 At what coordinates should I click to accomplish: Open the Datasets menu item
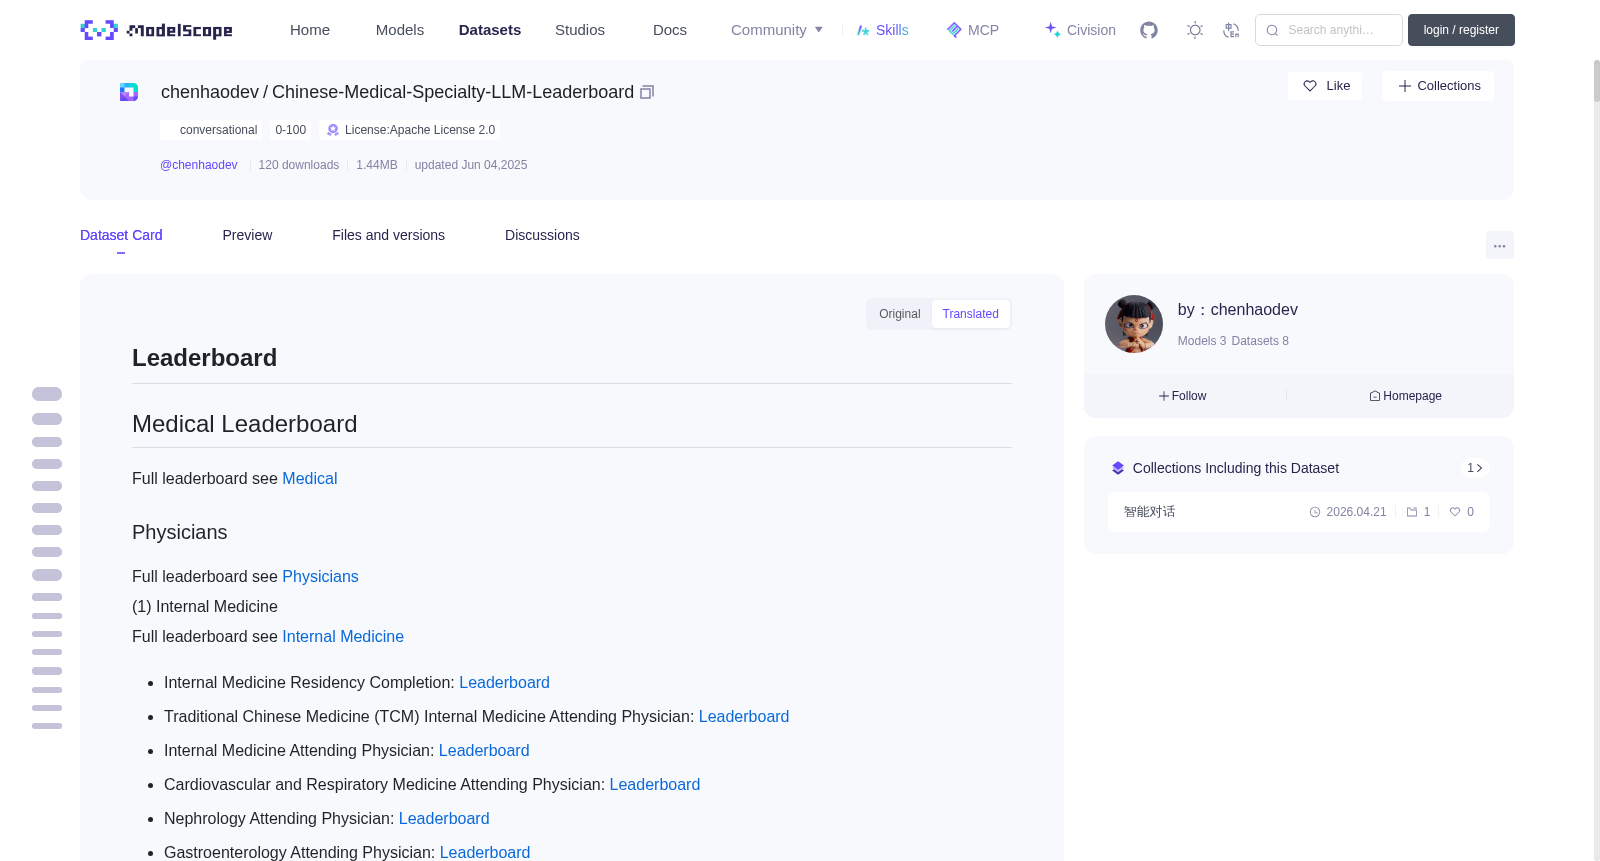490,30
